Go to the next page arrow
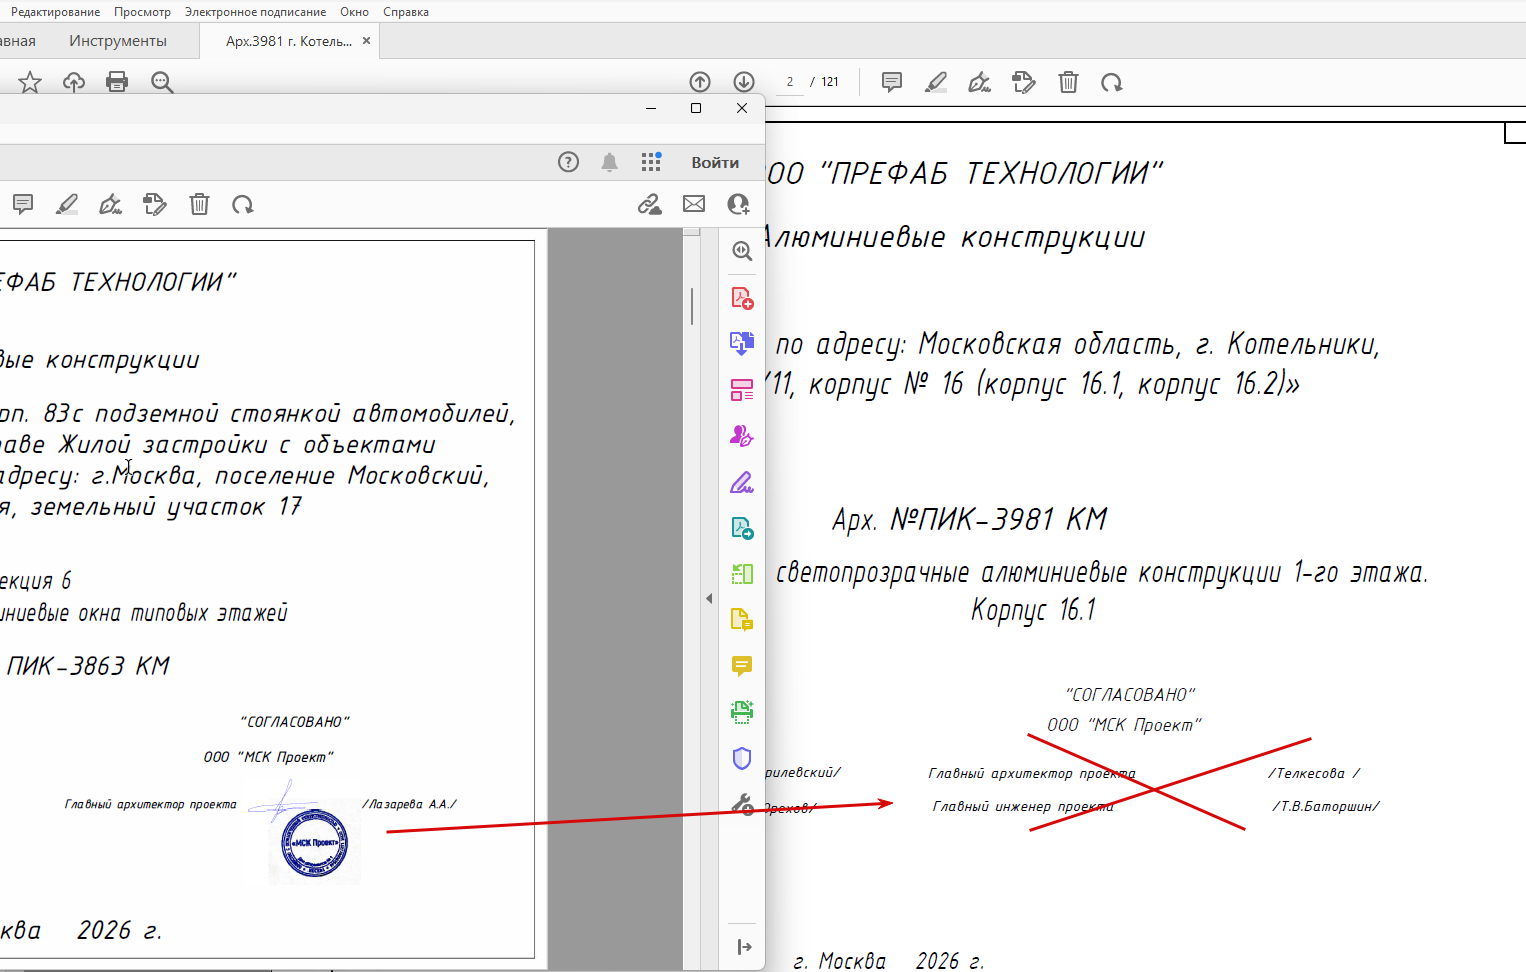 click(744, 82)
